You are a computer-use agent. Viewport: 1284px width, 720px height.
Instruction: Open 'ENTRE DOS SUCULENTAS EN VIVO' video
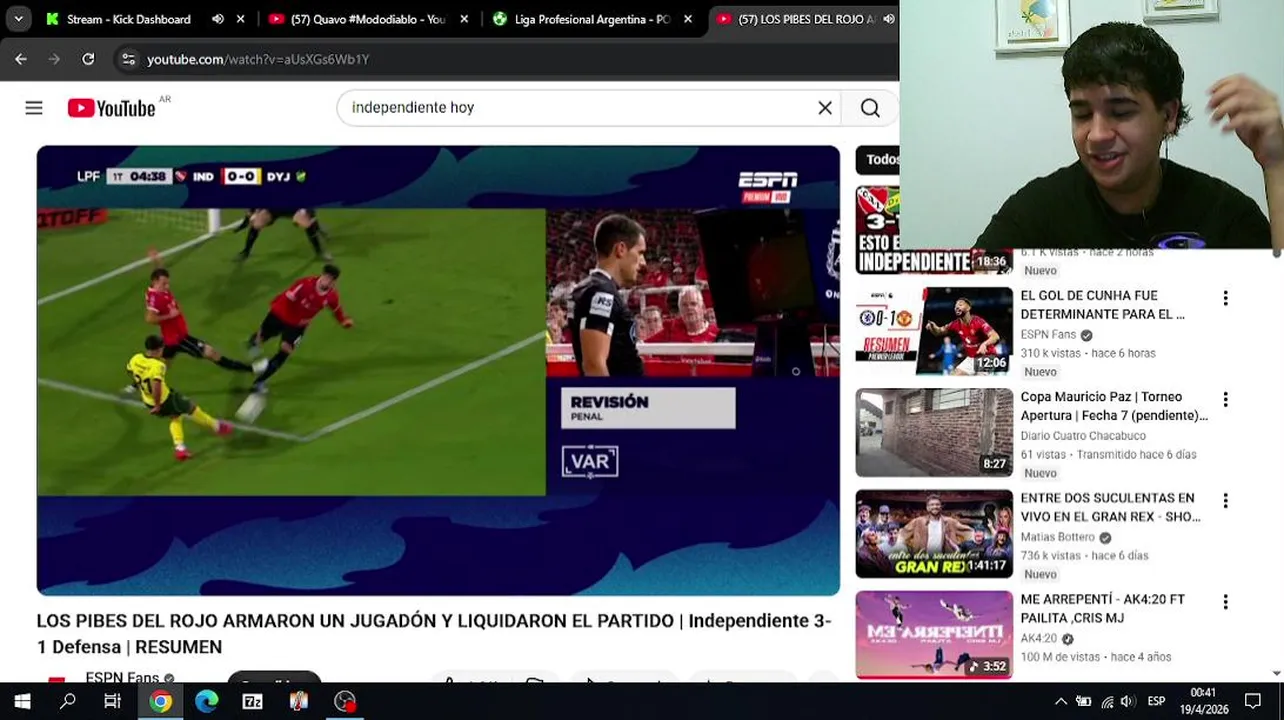(1110, 507)
